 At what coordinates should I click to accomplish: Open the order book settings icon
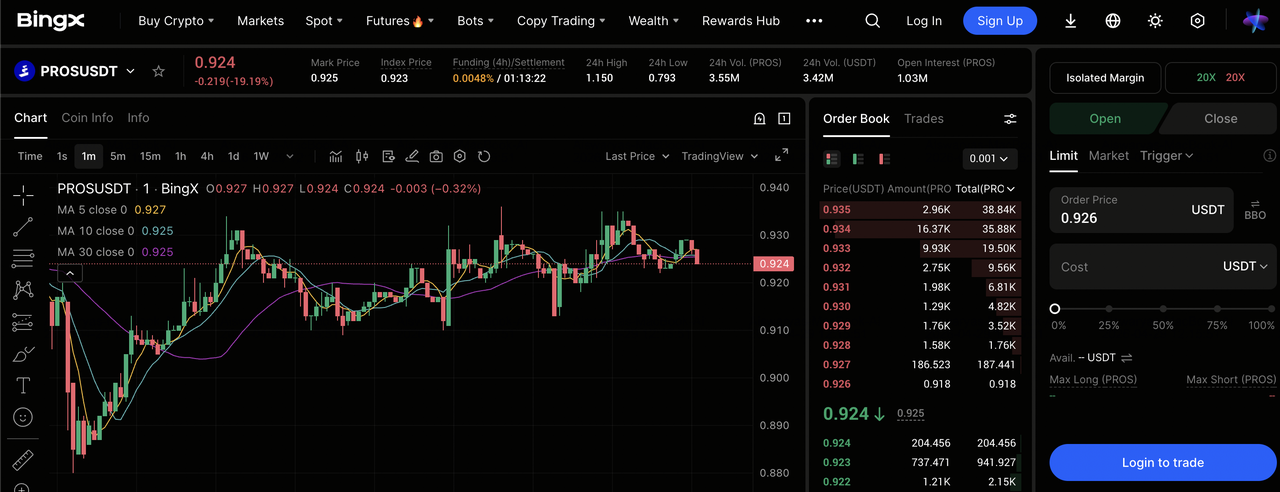pyautogui.click(x=1010, y=119)
